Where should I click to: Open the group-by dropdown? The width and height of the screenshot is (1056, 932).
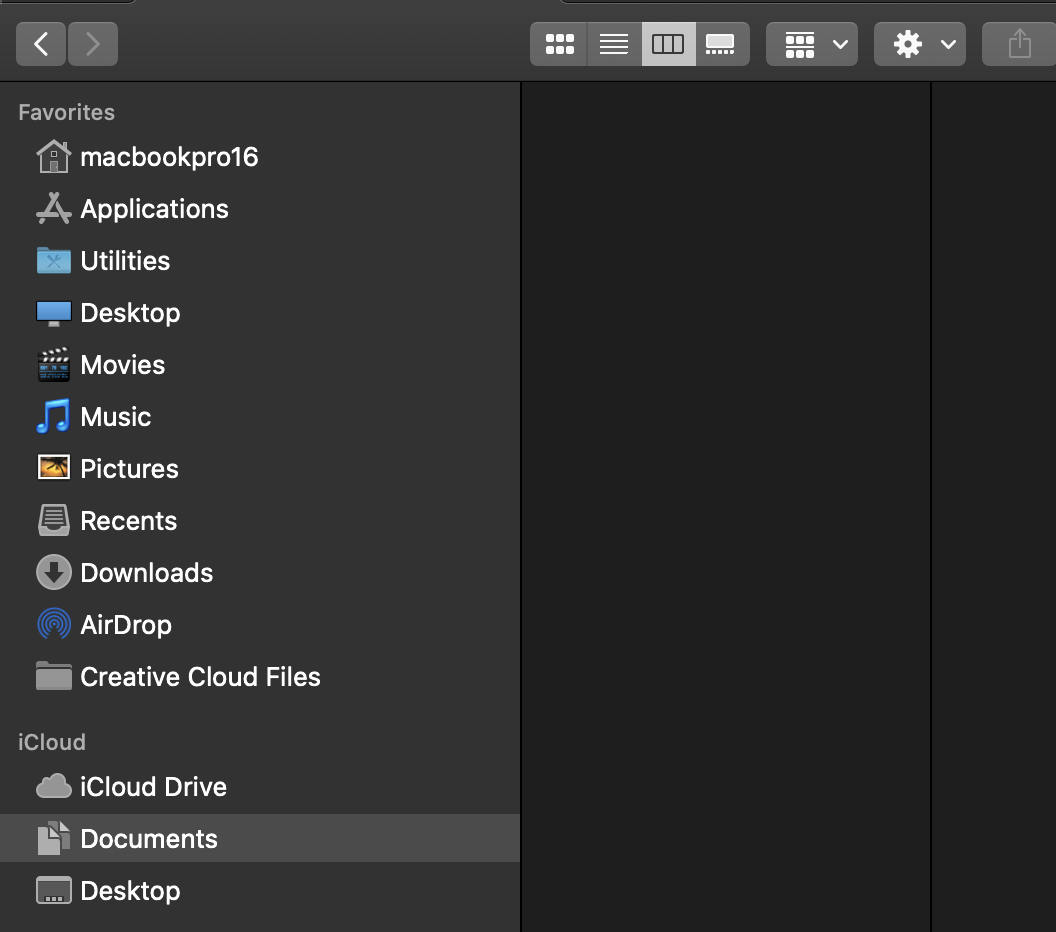[812, 44]
